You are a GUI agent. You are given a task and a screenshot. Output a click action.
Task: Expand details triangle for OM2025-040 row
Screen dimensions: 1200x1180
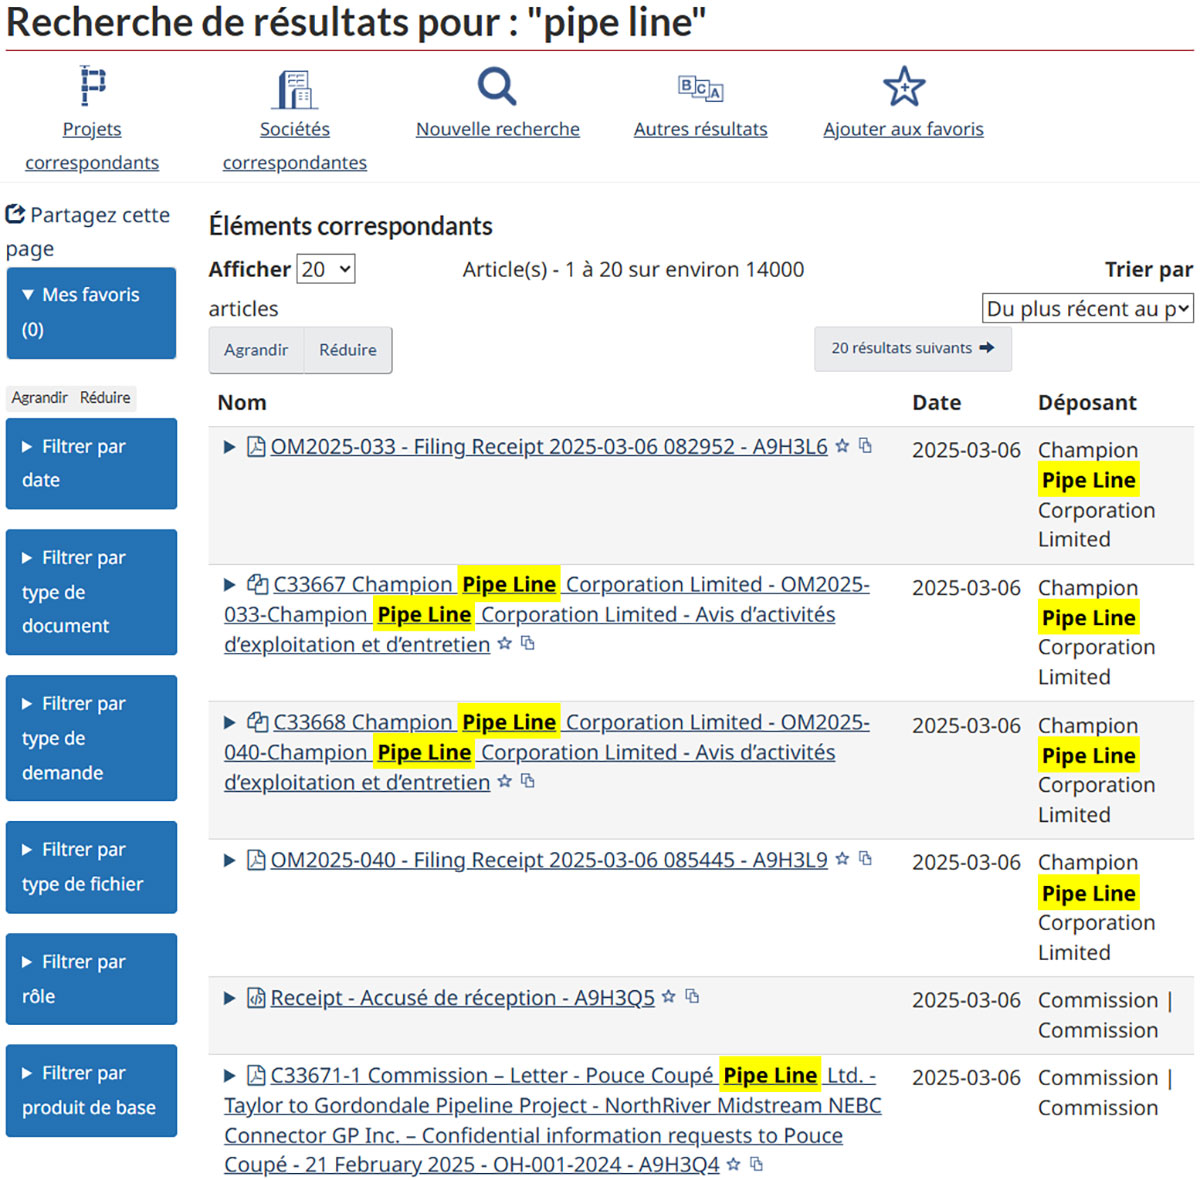[x=230, y=860]
